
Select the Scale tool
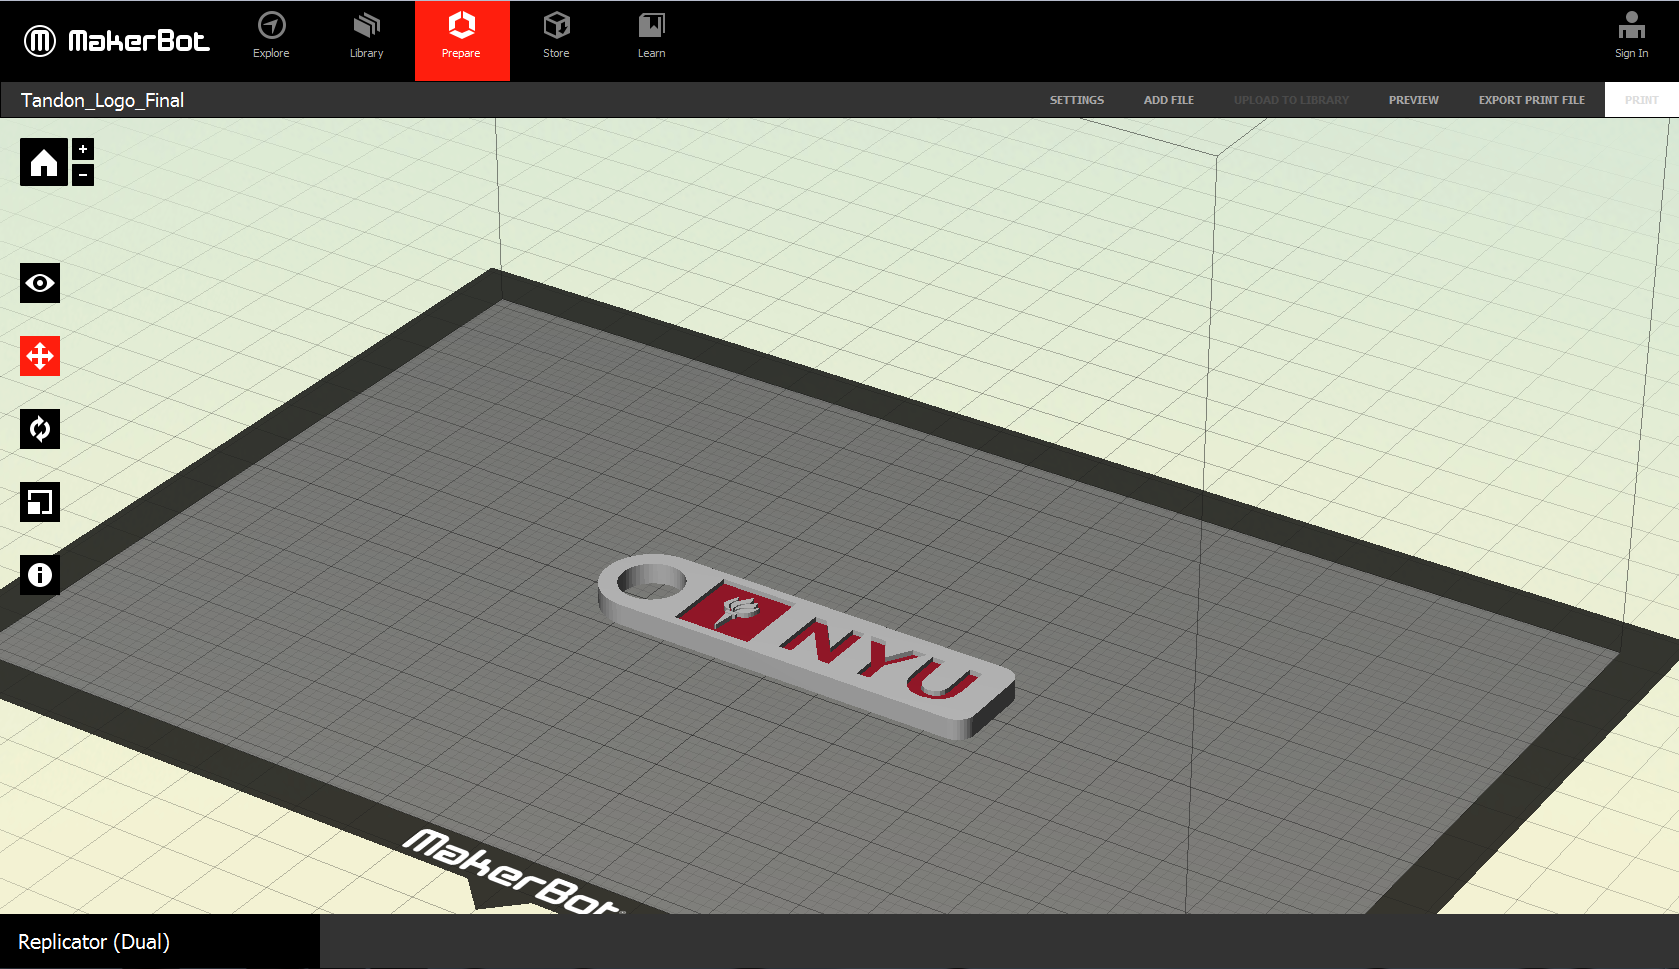pos(40,502)
